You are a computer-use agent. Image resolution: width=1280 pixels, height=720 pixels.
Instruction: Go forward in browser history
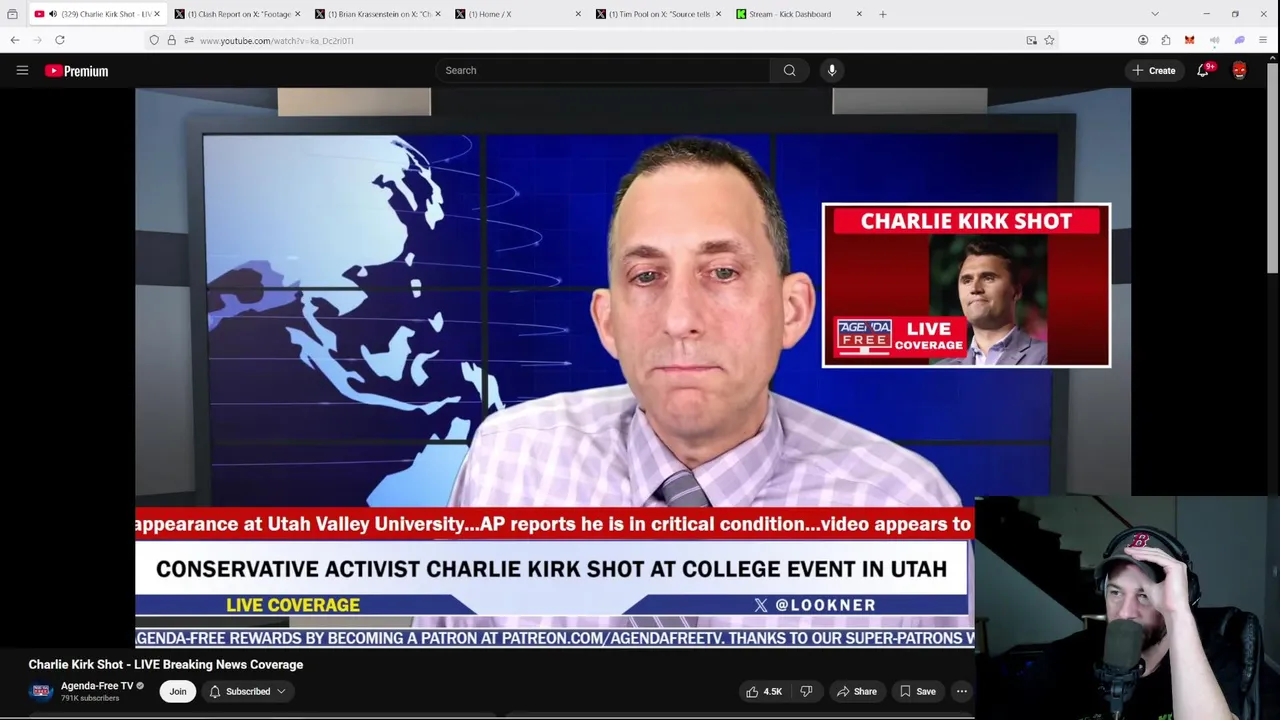pos(38,40)
